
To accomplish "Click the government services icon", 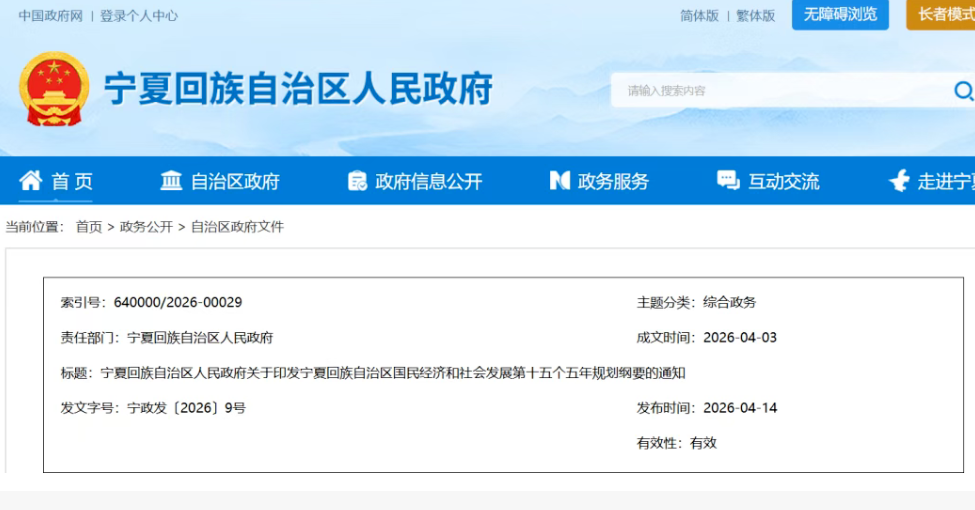I will 560,181.
